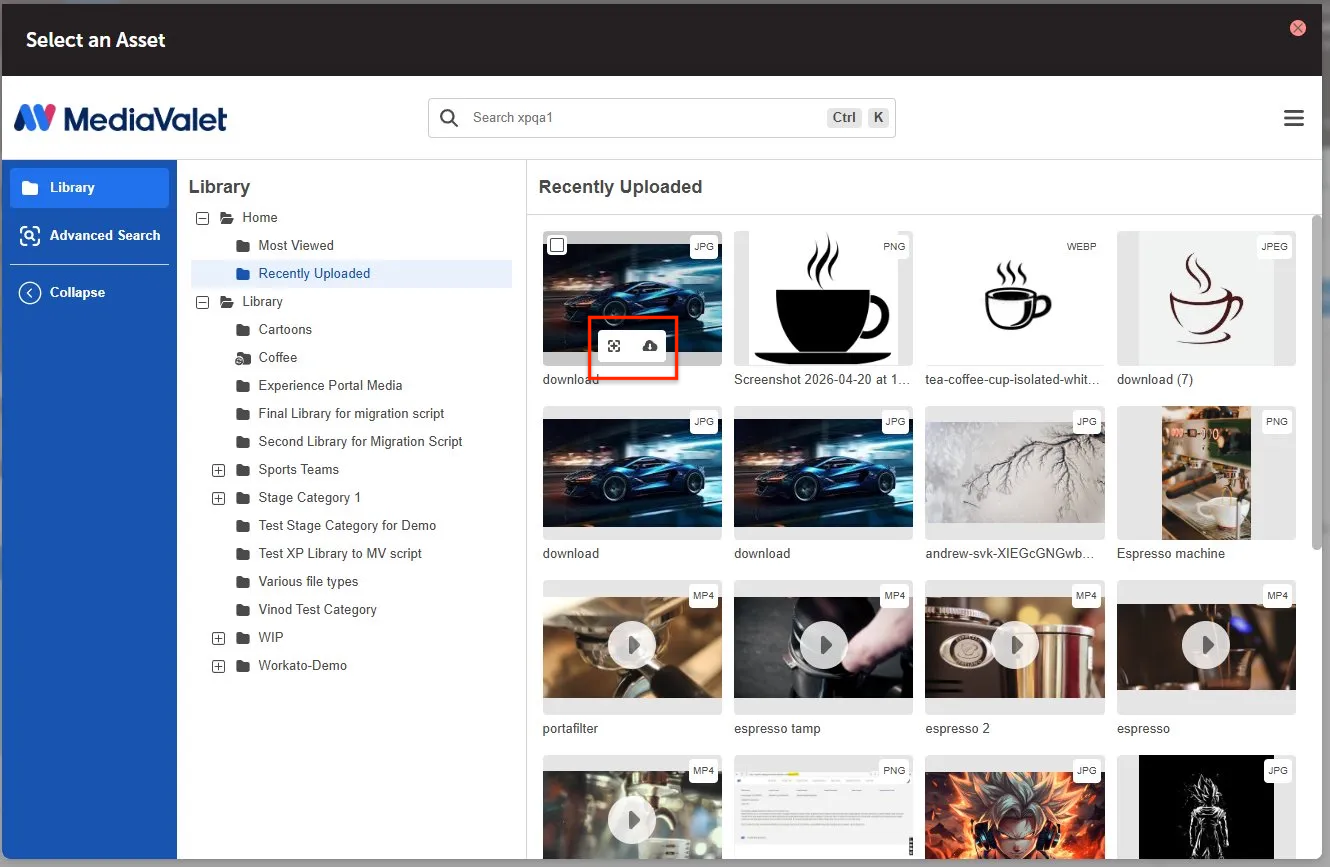The width and height of the screenshot is (1330, 867).
Task: Click the 'Espresso machine' caption text
Action: (x=1171, y=554)
